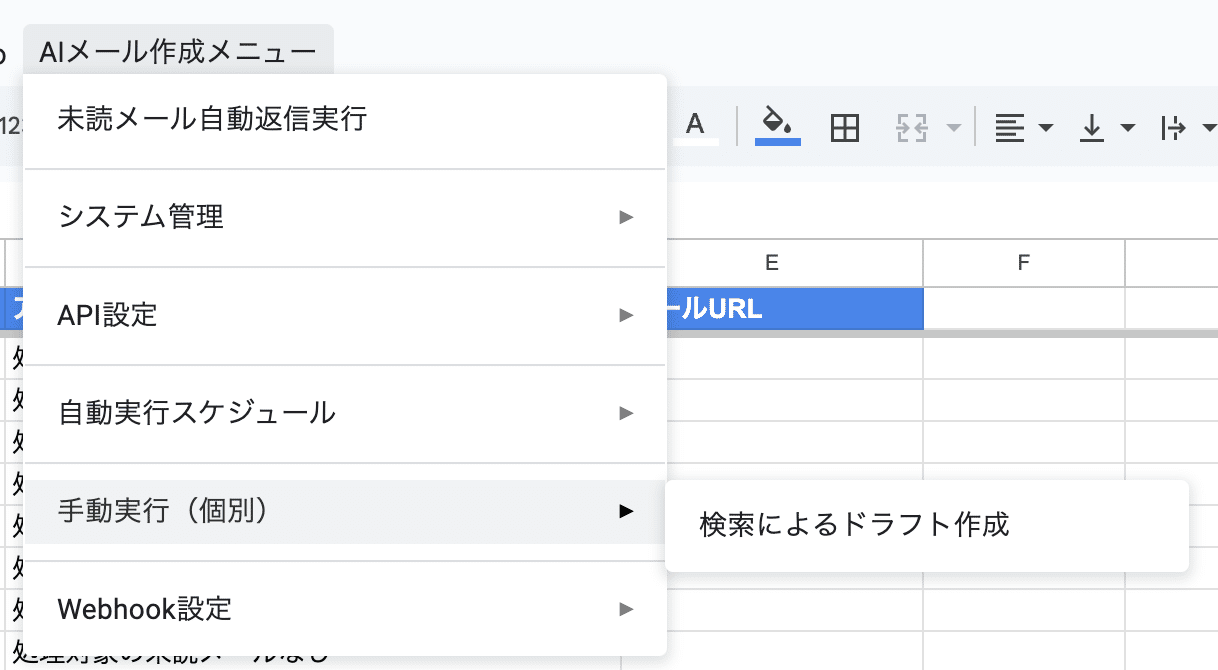This screenshot has width=1218, height=670.
Task: Choose 検索によるドラフト作成 in the submenu
Action: [x=854, y=524]
